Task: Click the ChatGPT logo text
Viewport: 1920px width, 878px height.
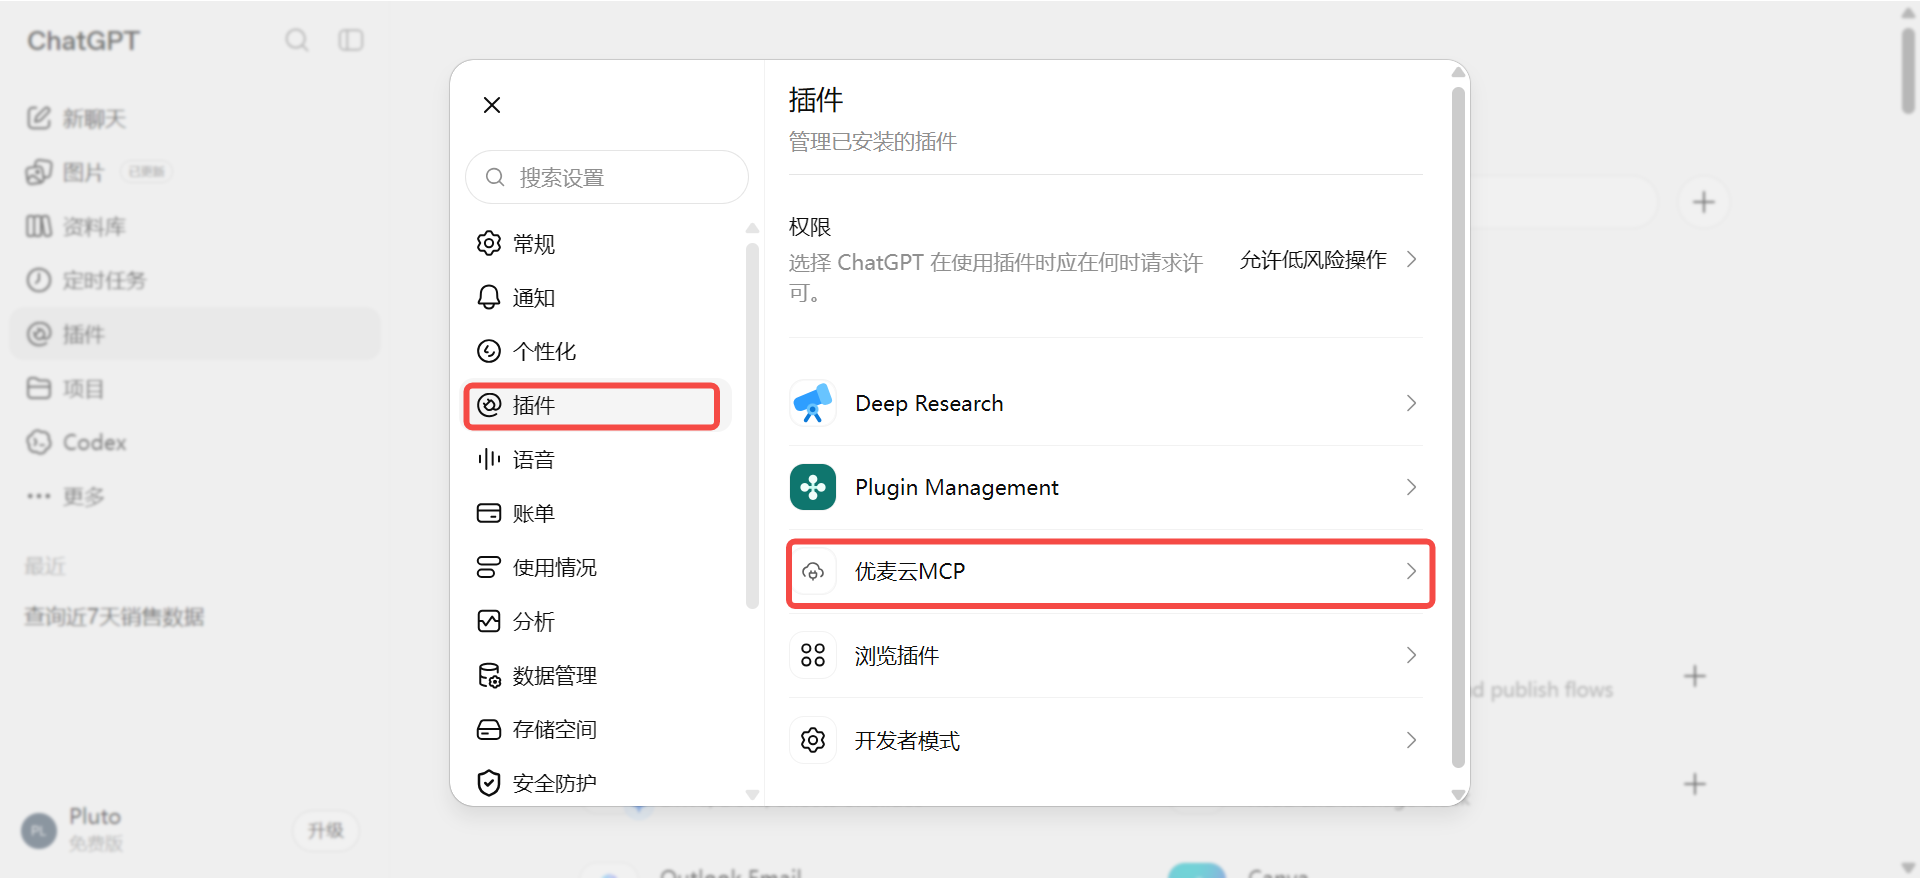Action: (x=83, y=41)
